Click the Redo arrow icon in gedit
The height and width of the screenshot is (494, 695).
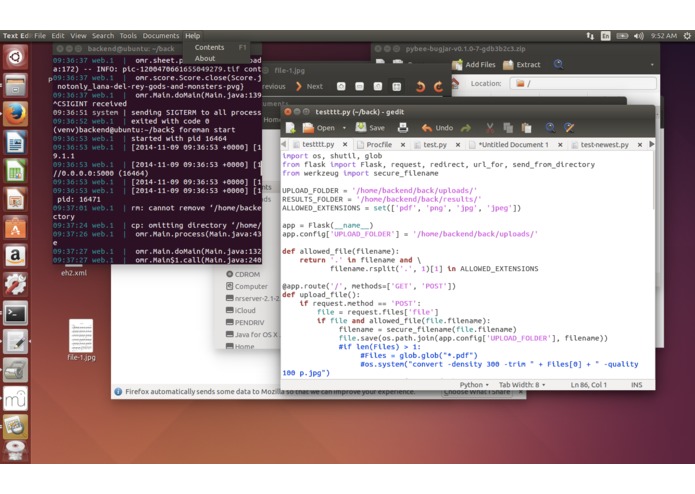coord(466,128)
